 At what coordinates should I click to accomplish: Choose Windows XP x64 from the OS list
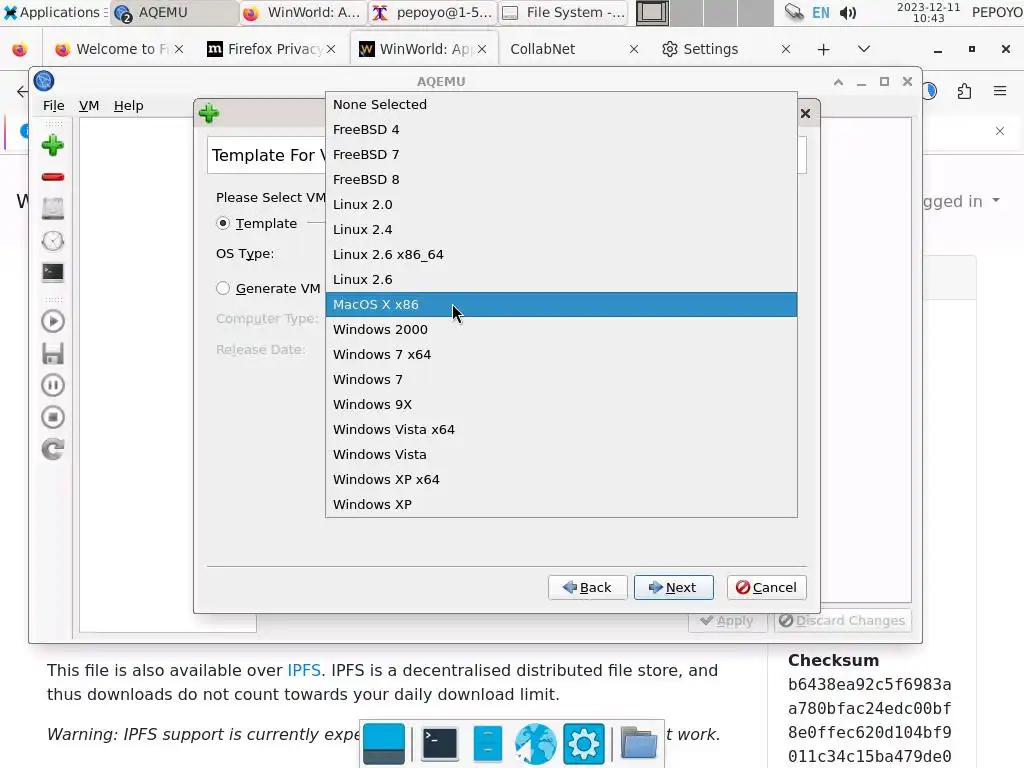pos(562,479)
